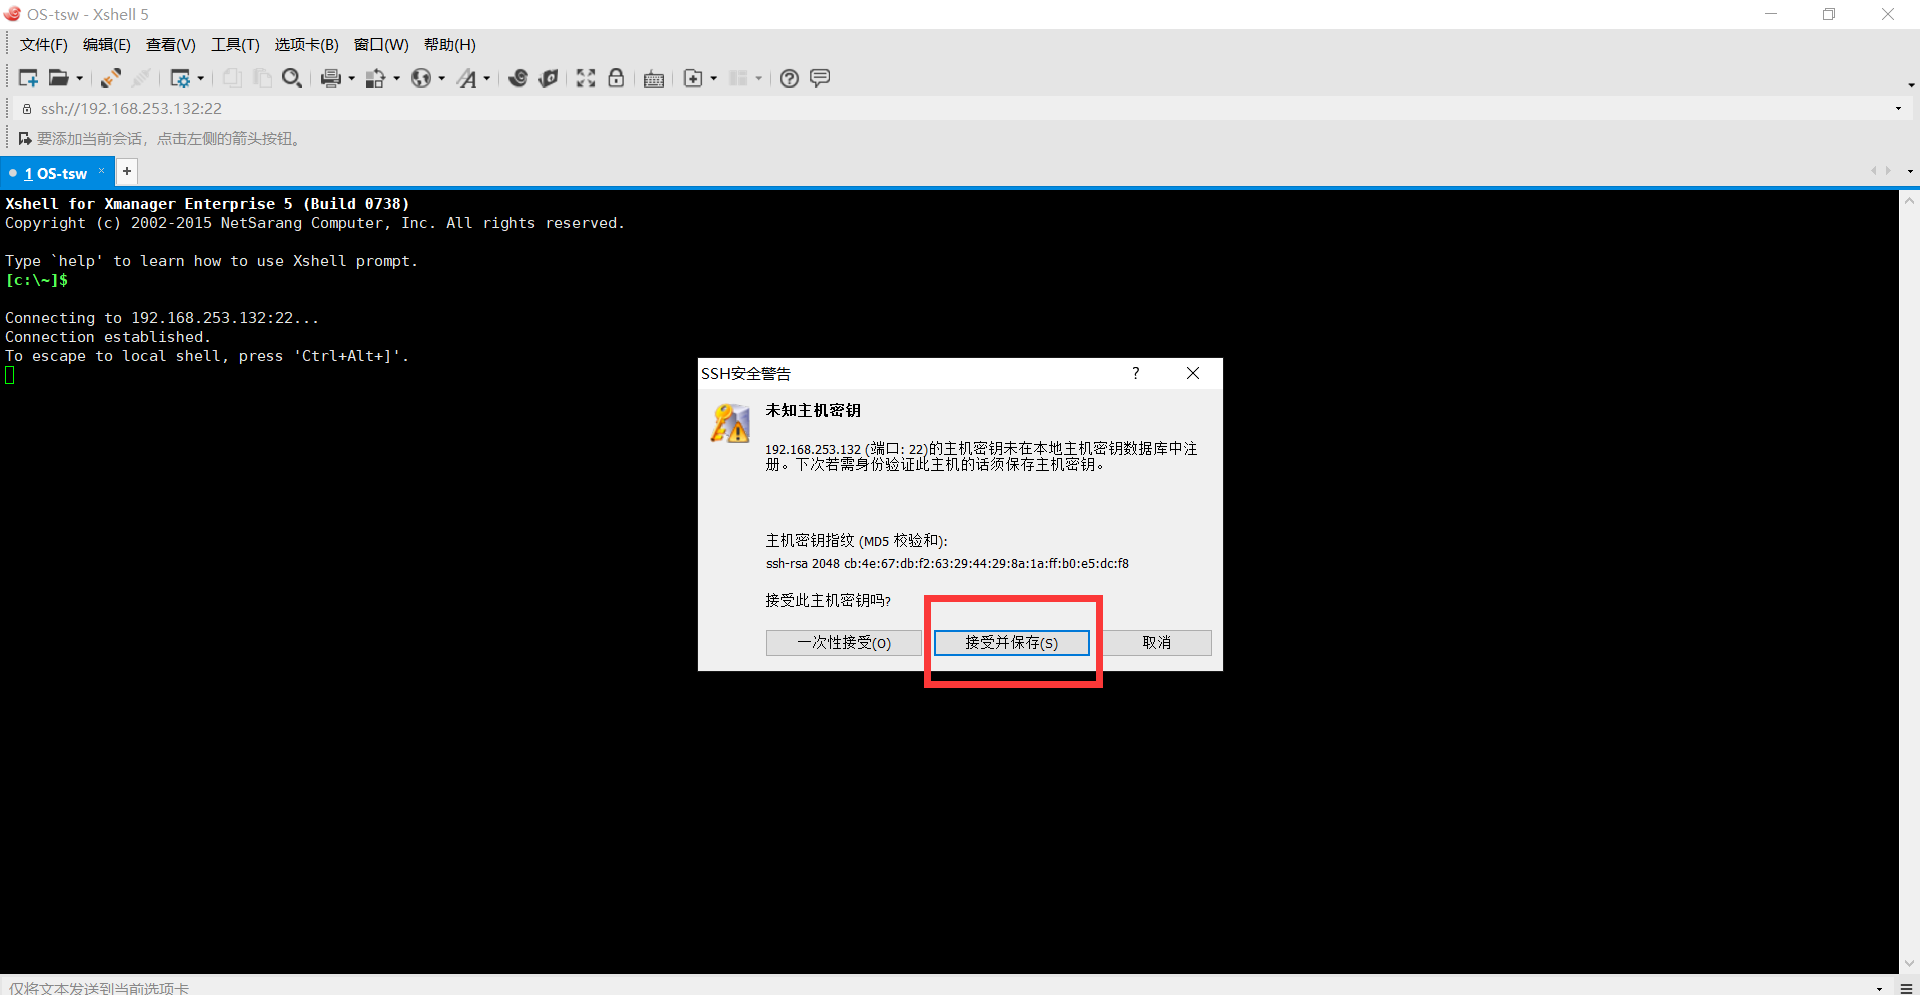Click the terminal vertical scrollbar up arrow
This screenshot has height=995, width=1920.
click(x=1909, y=201)
